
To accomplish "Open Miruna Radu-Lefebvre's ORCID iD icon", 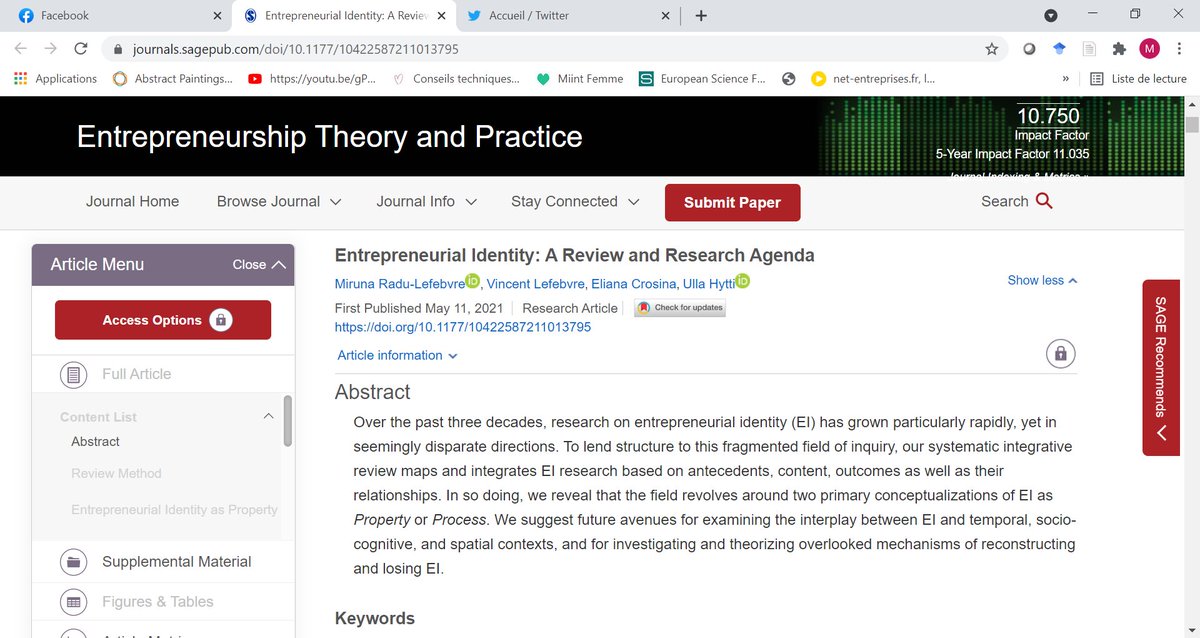I will [472, 282].
